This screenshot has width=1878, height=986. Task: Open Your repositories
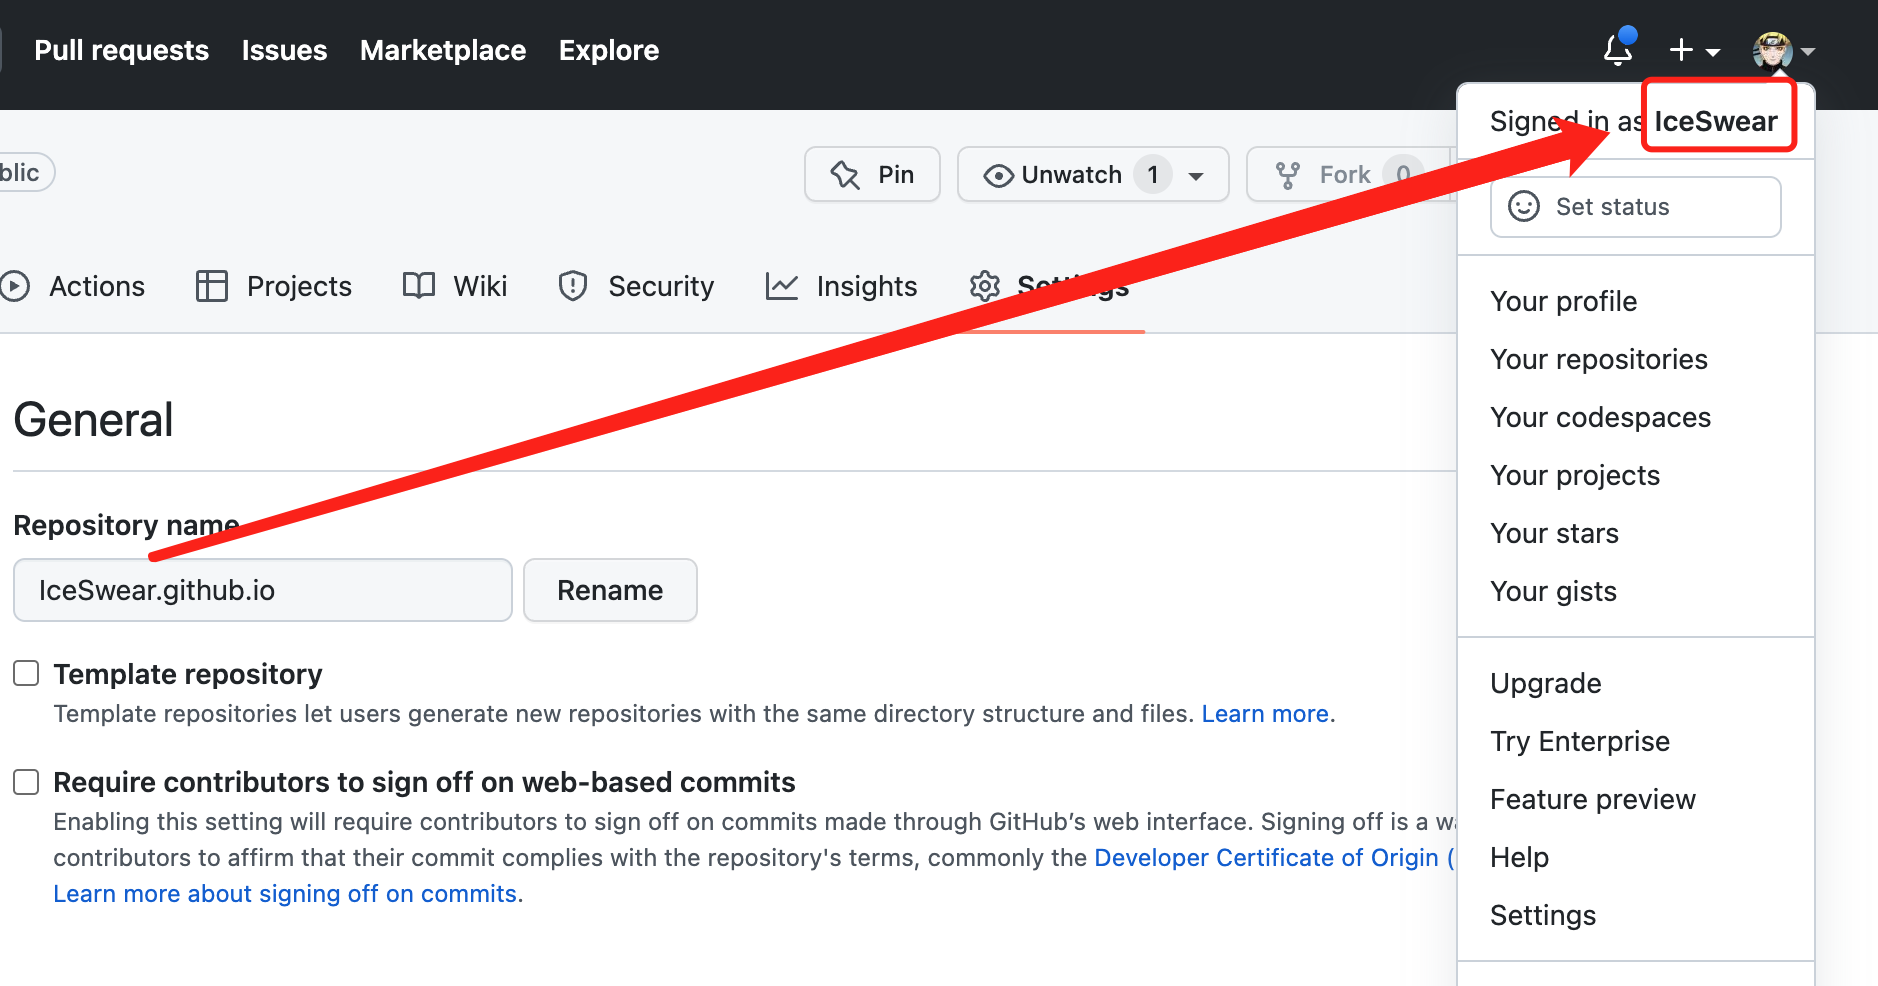(x=1599, y=359)
